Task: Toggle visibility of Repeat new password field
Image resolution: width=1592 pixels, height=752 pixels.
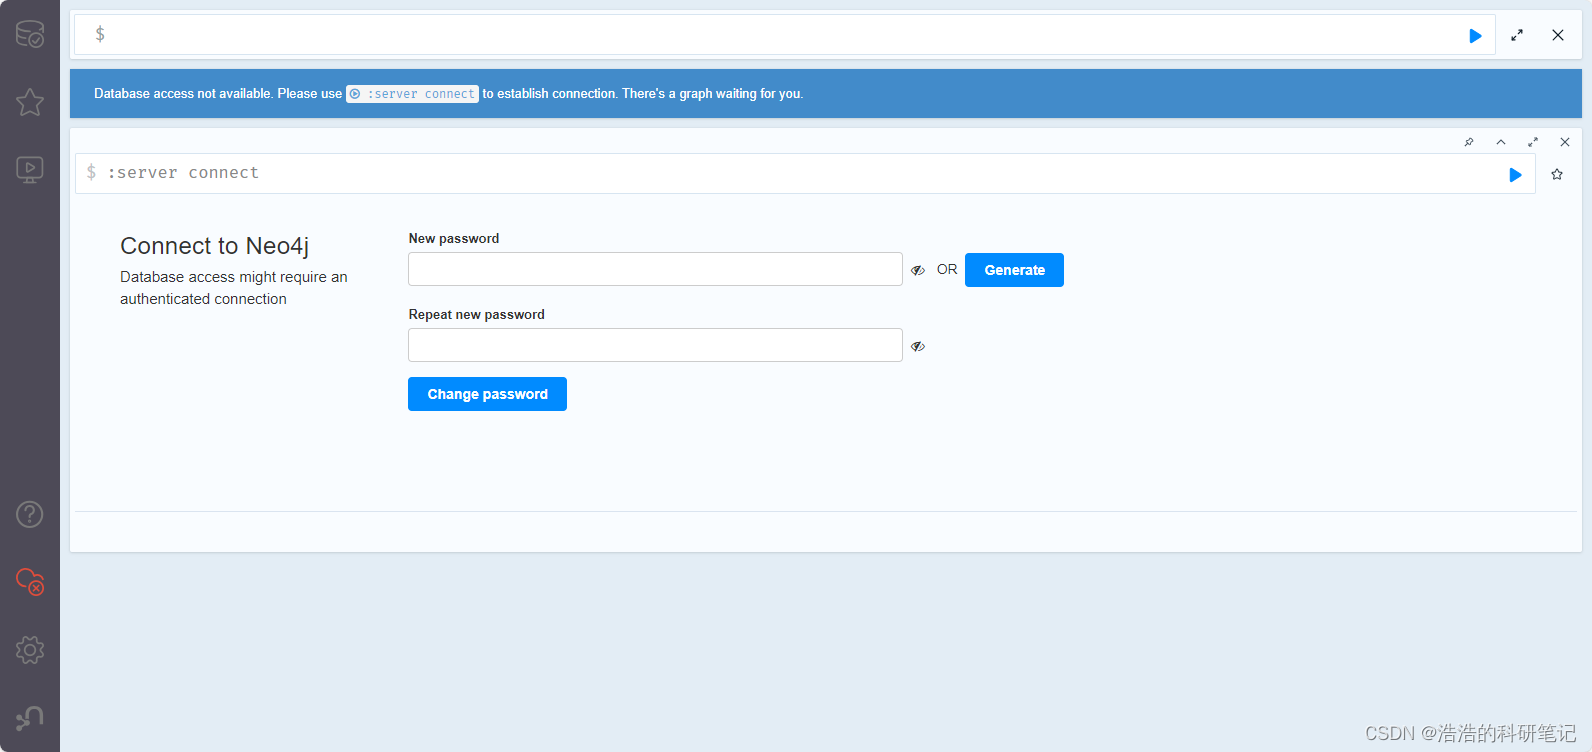Action: click(x=918, y=346)
